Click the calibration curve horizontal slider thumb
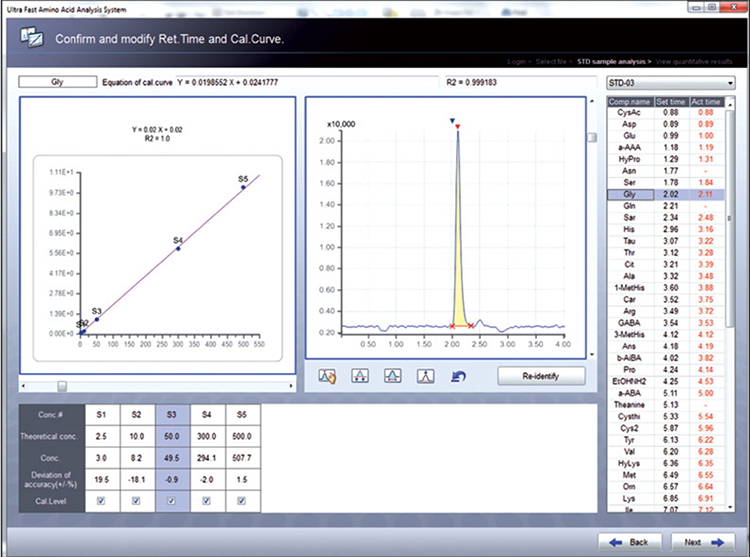The height and width of the screenshot is (557, 750). click(62, 385)
